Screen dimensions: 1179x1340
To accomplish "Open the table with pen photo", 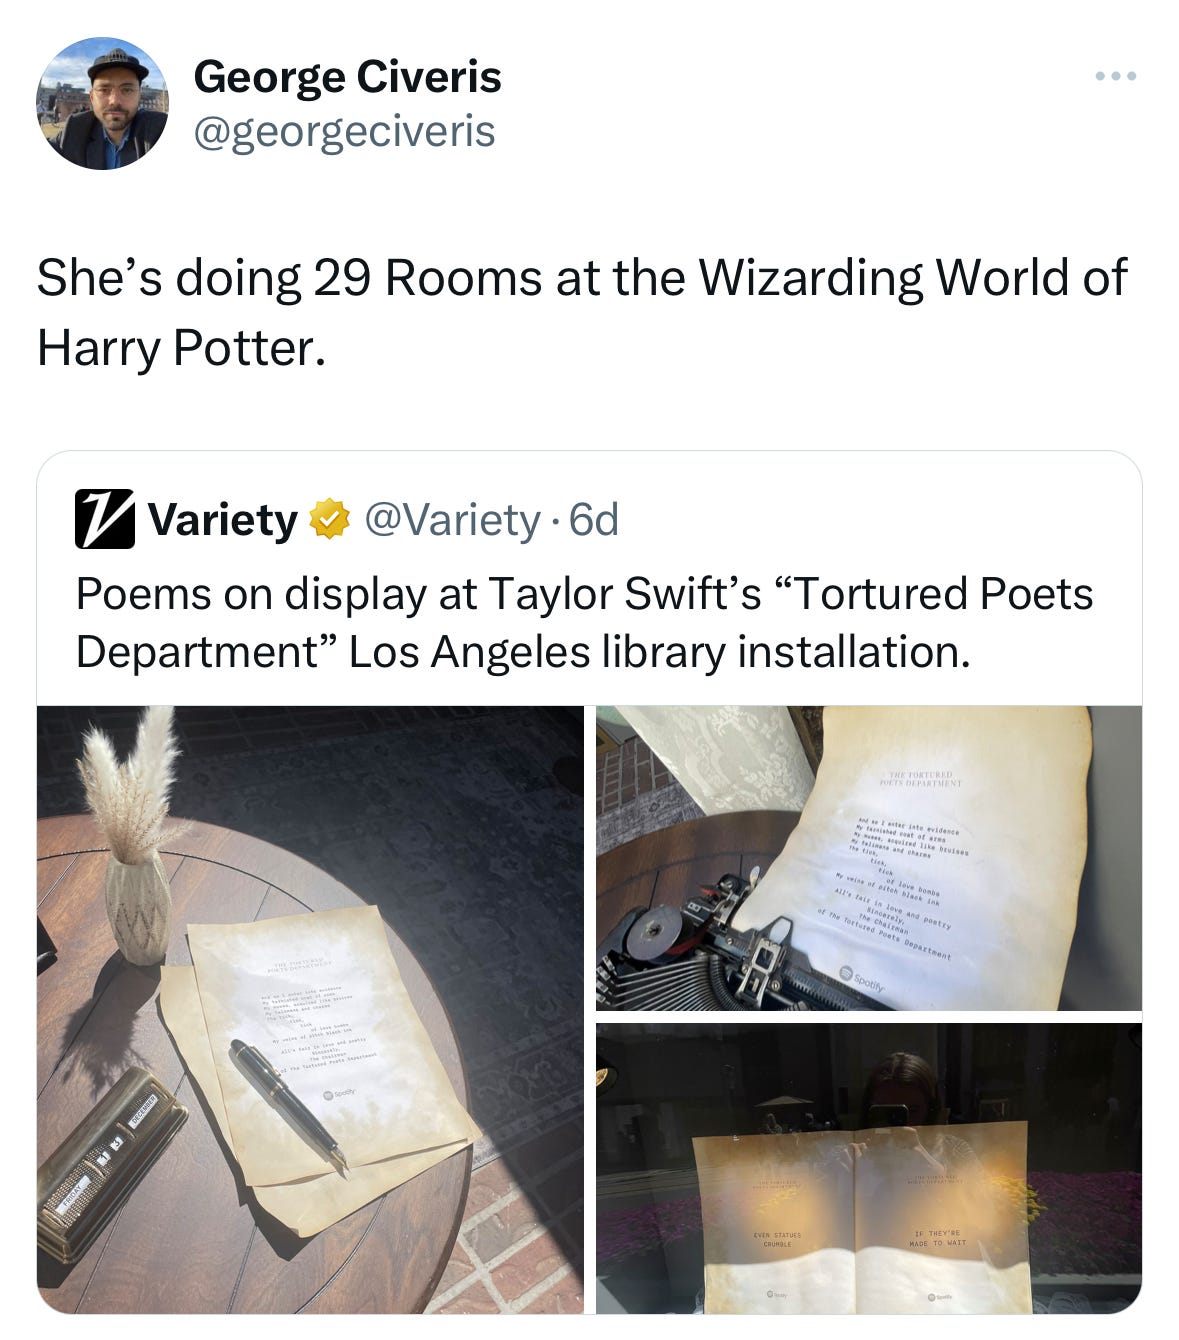I will [x=310, y=1009].
